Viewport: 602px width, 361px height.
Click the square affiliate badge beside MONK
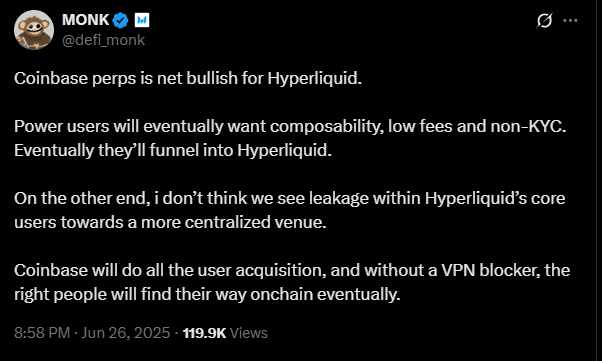click(x=142, y=20)
